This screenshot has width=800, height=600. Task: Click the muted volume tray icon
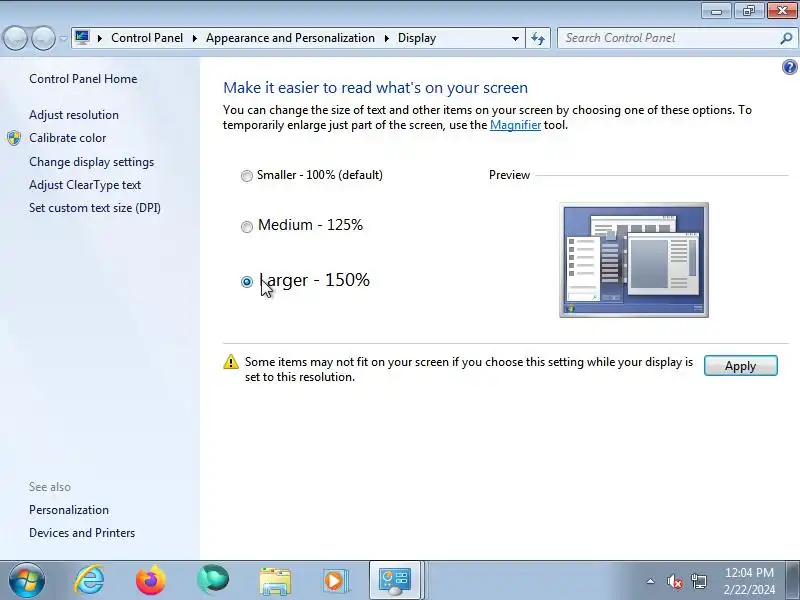[674, 581]
